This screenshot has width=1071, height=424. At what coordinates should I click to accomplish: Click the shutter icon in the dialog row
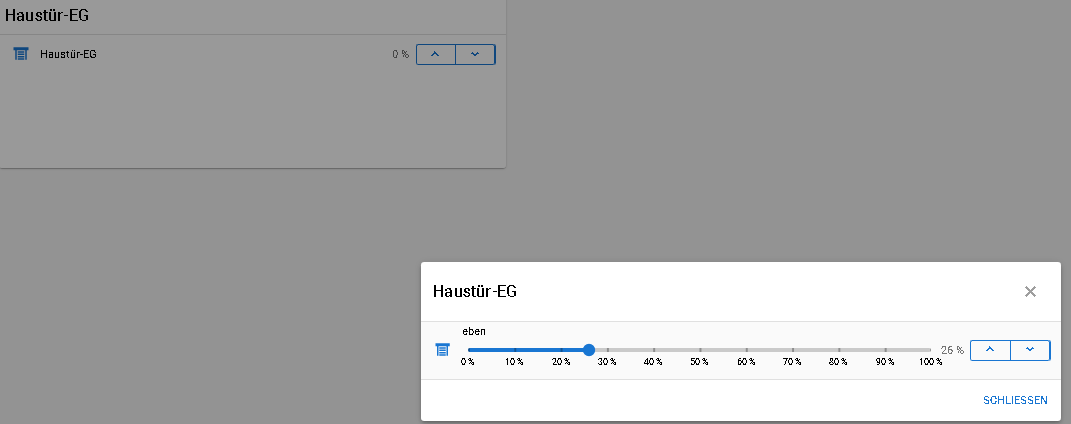442,350
